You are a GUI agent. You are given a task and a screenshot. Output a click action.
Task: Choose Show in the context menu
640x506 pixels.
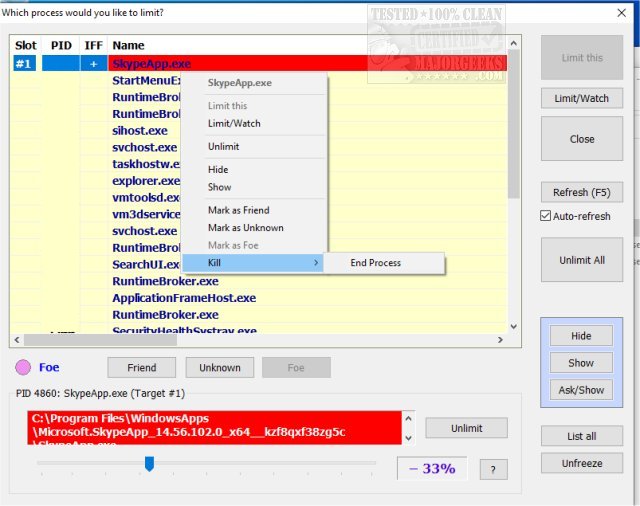[254, 187]
